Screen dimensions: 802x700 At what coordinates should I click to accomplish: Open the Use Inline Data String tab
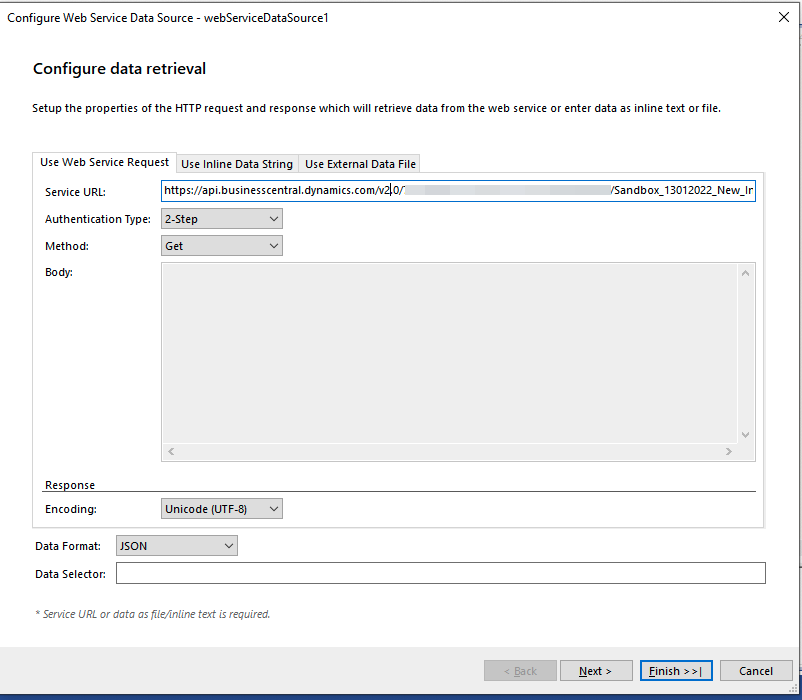[x=236, y=164]
